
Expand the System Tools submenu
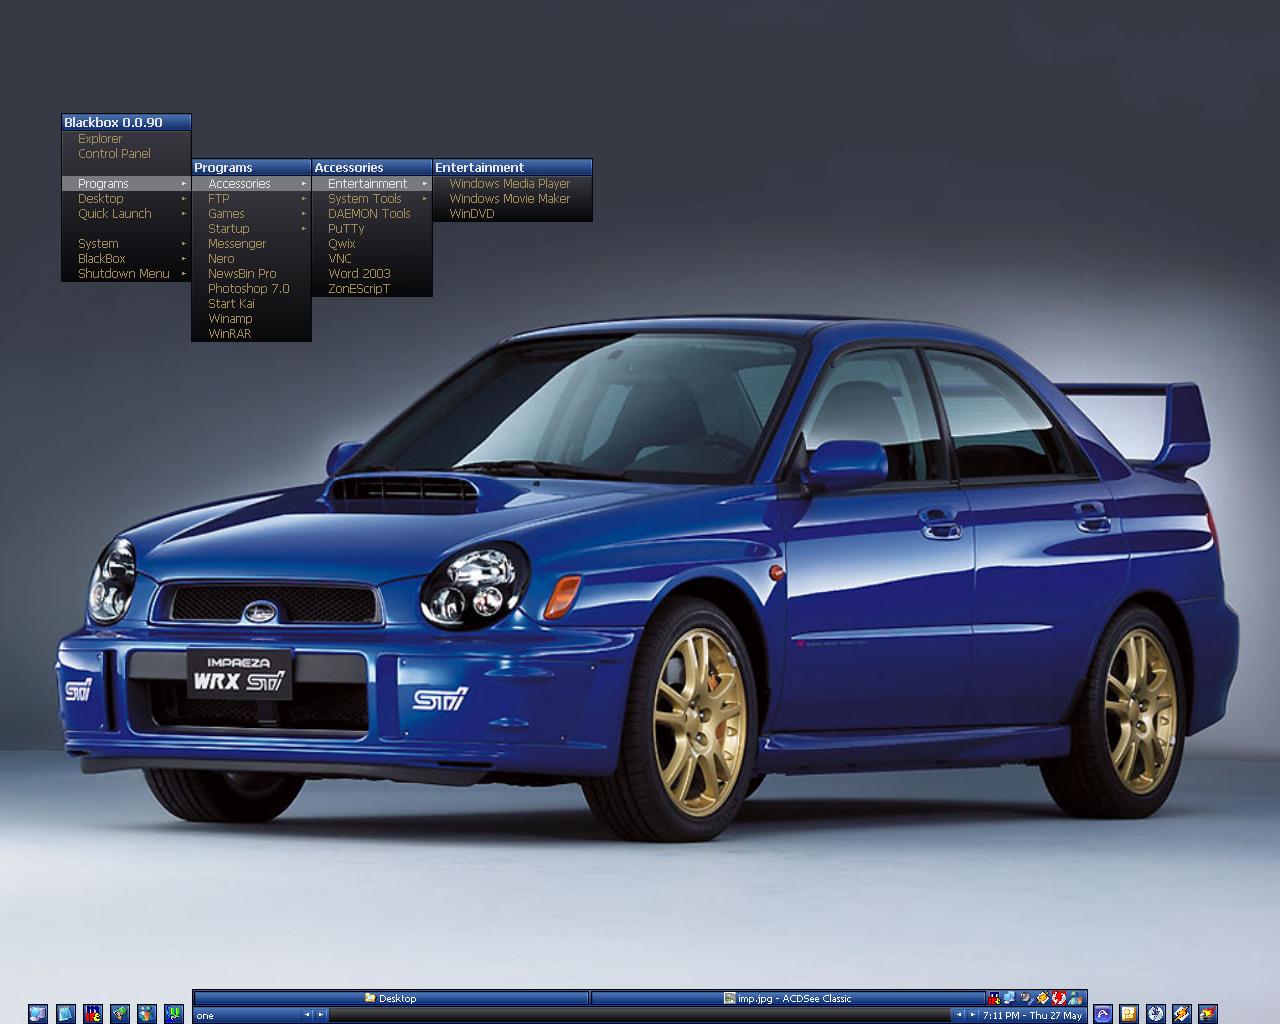coord(372,199)
